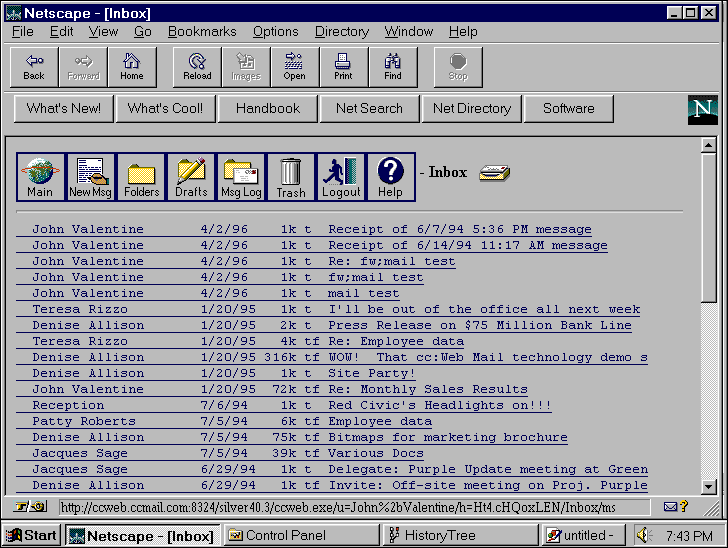Open the Directory menu
728x548 pixels.
[342, 32]
